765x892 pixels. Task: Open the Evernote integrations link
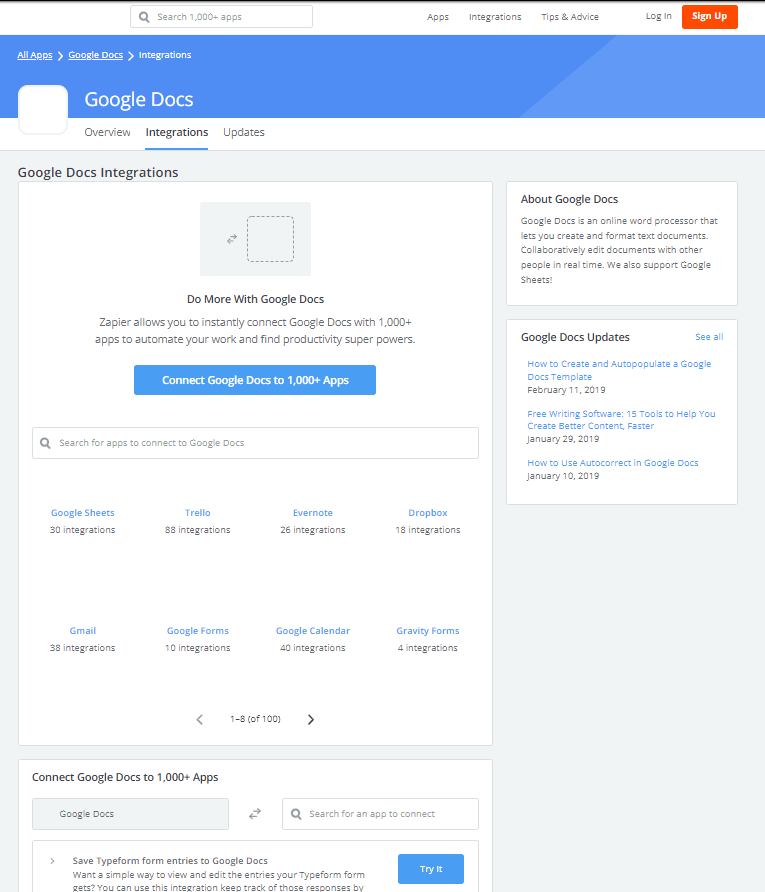tap(313, 513)
